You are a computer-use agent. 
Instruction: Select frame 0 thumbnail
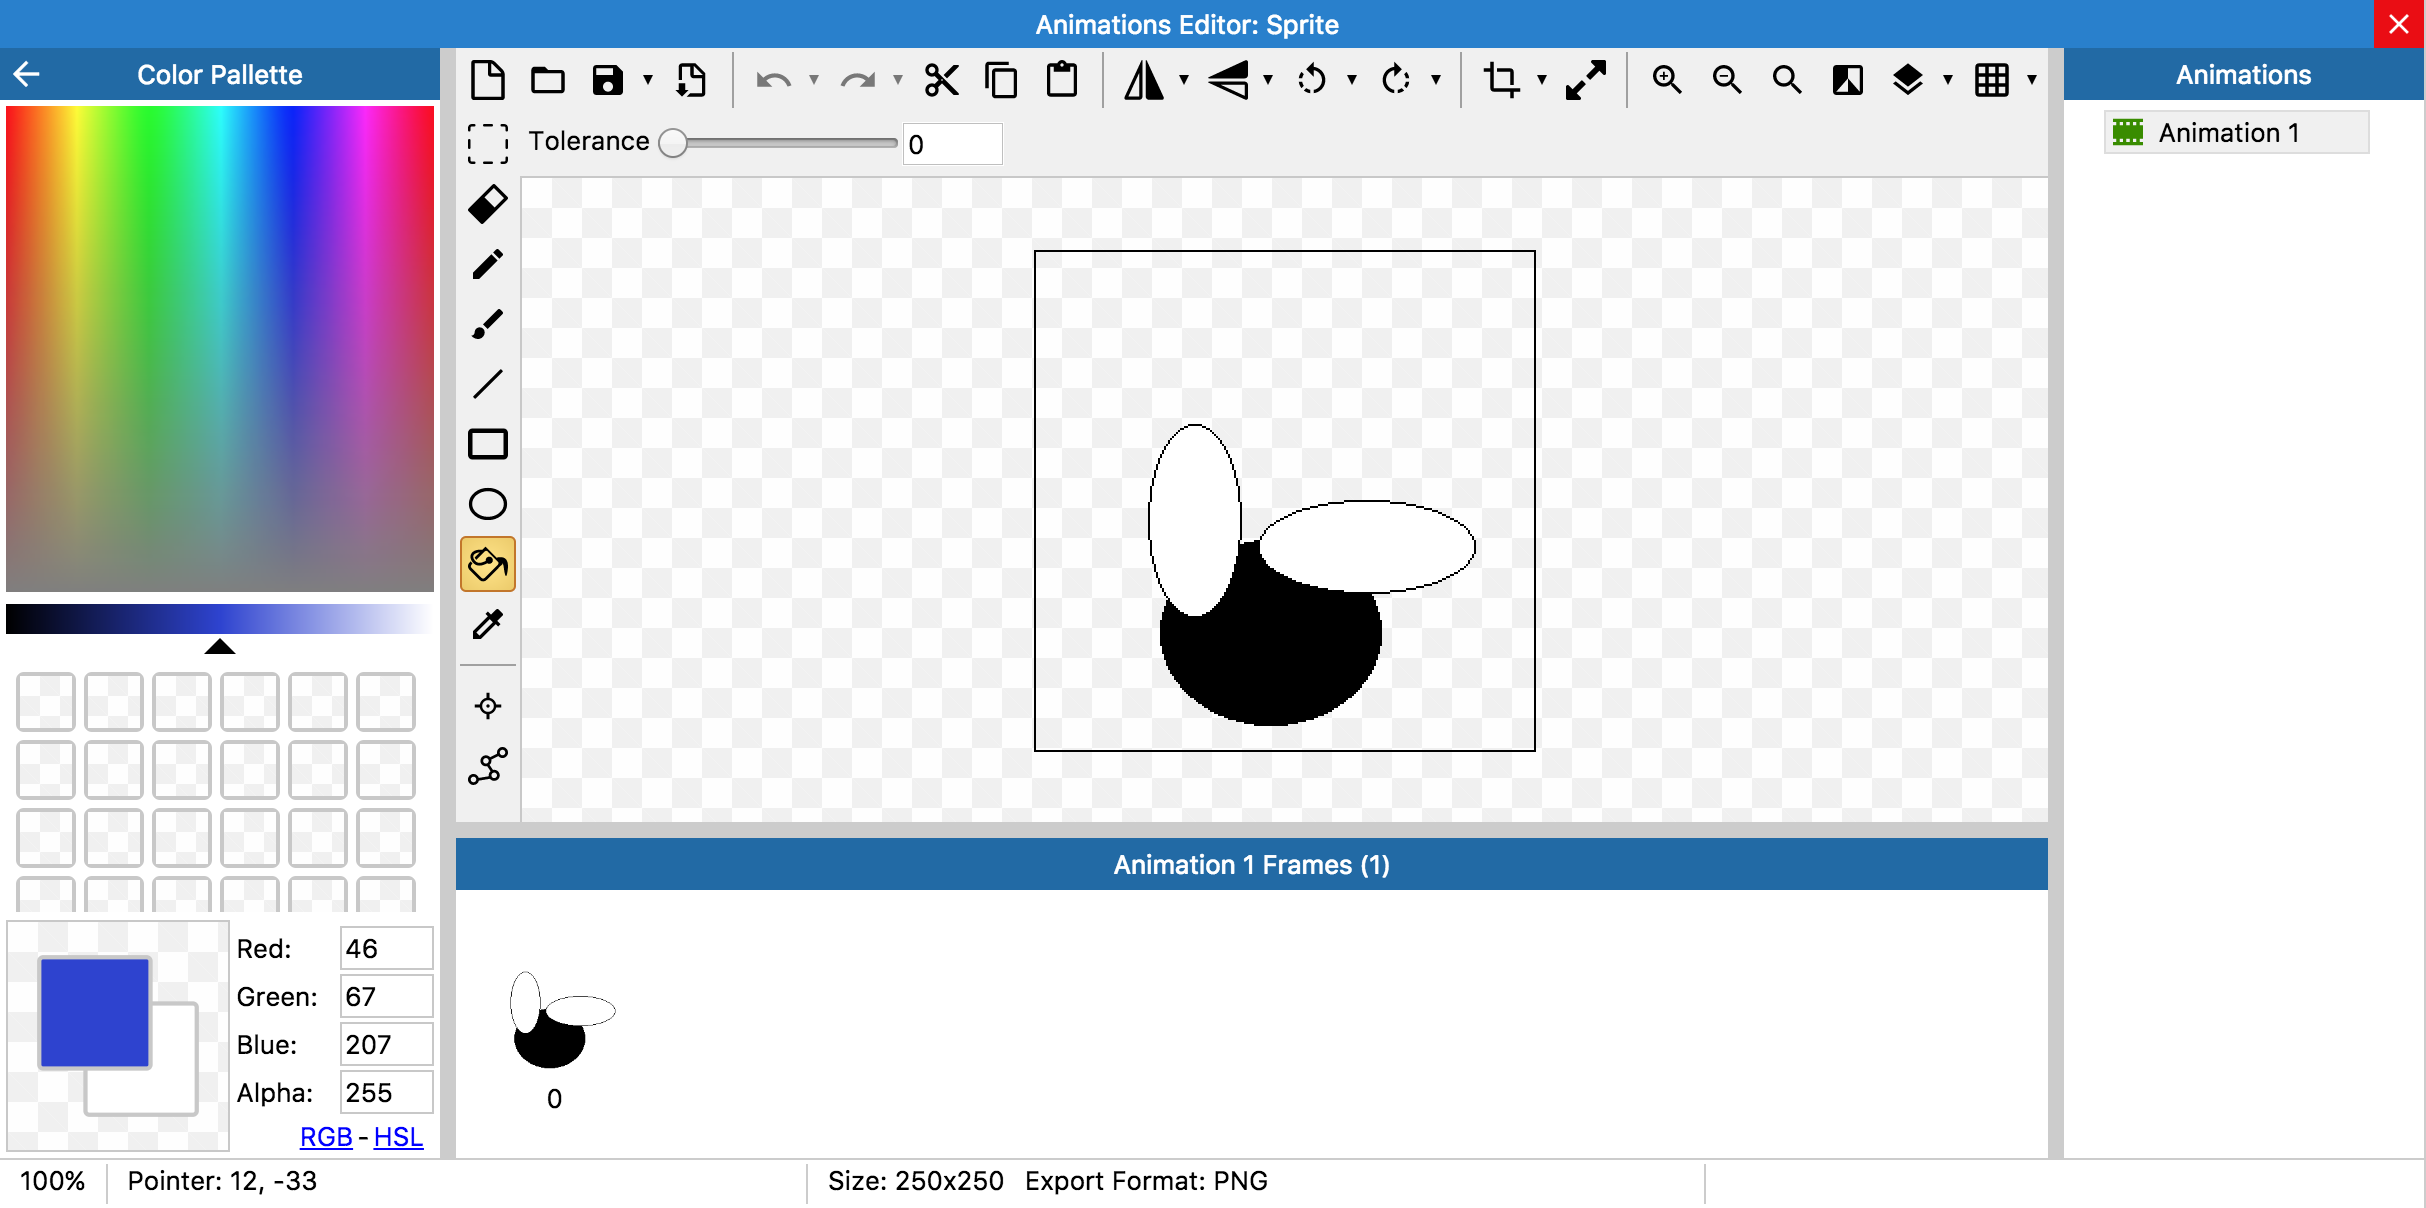557,1022
